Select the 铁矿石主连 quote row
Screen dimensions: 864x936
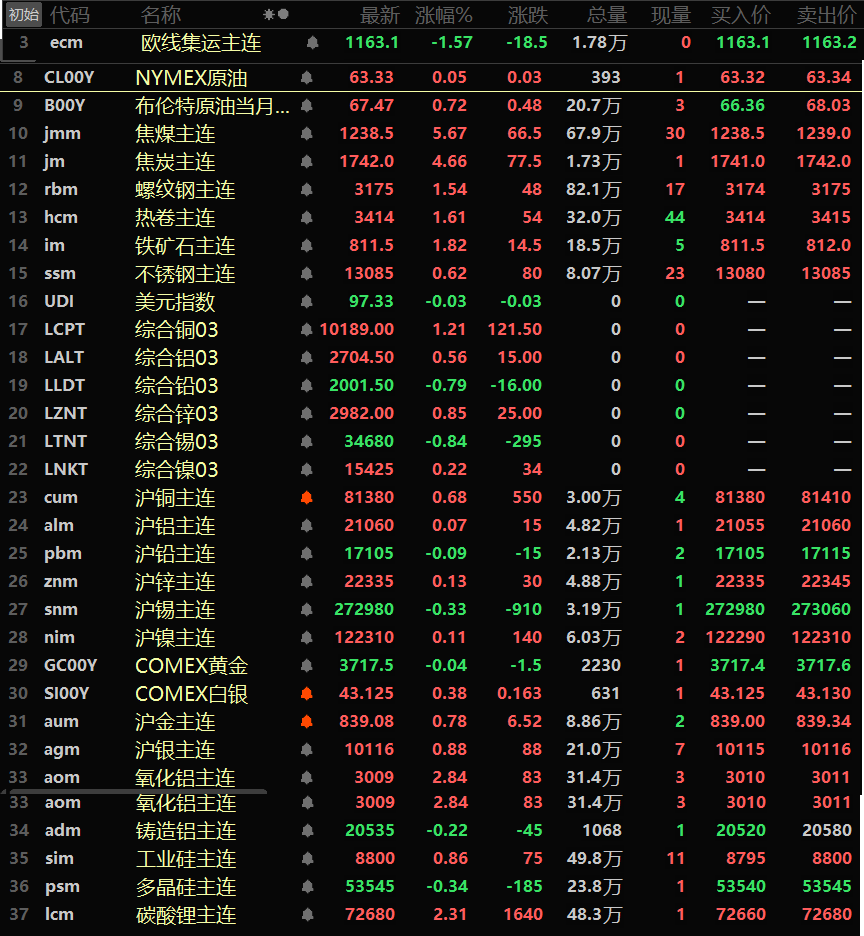[185, 246]
